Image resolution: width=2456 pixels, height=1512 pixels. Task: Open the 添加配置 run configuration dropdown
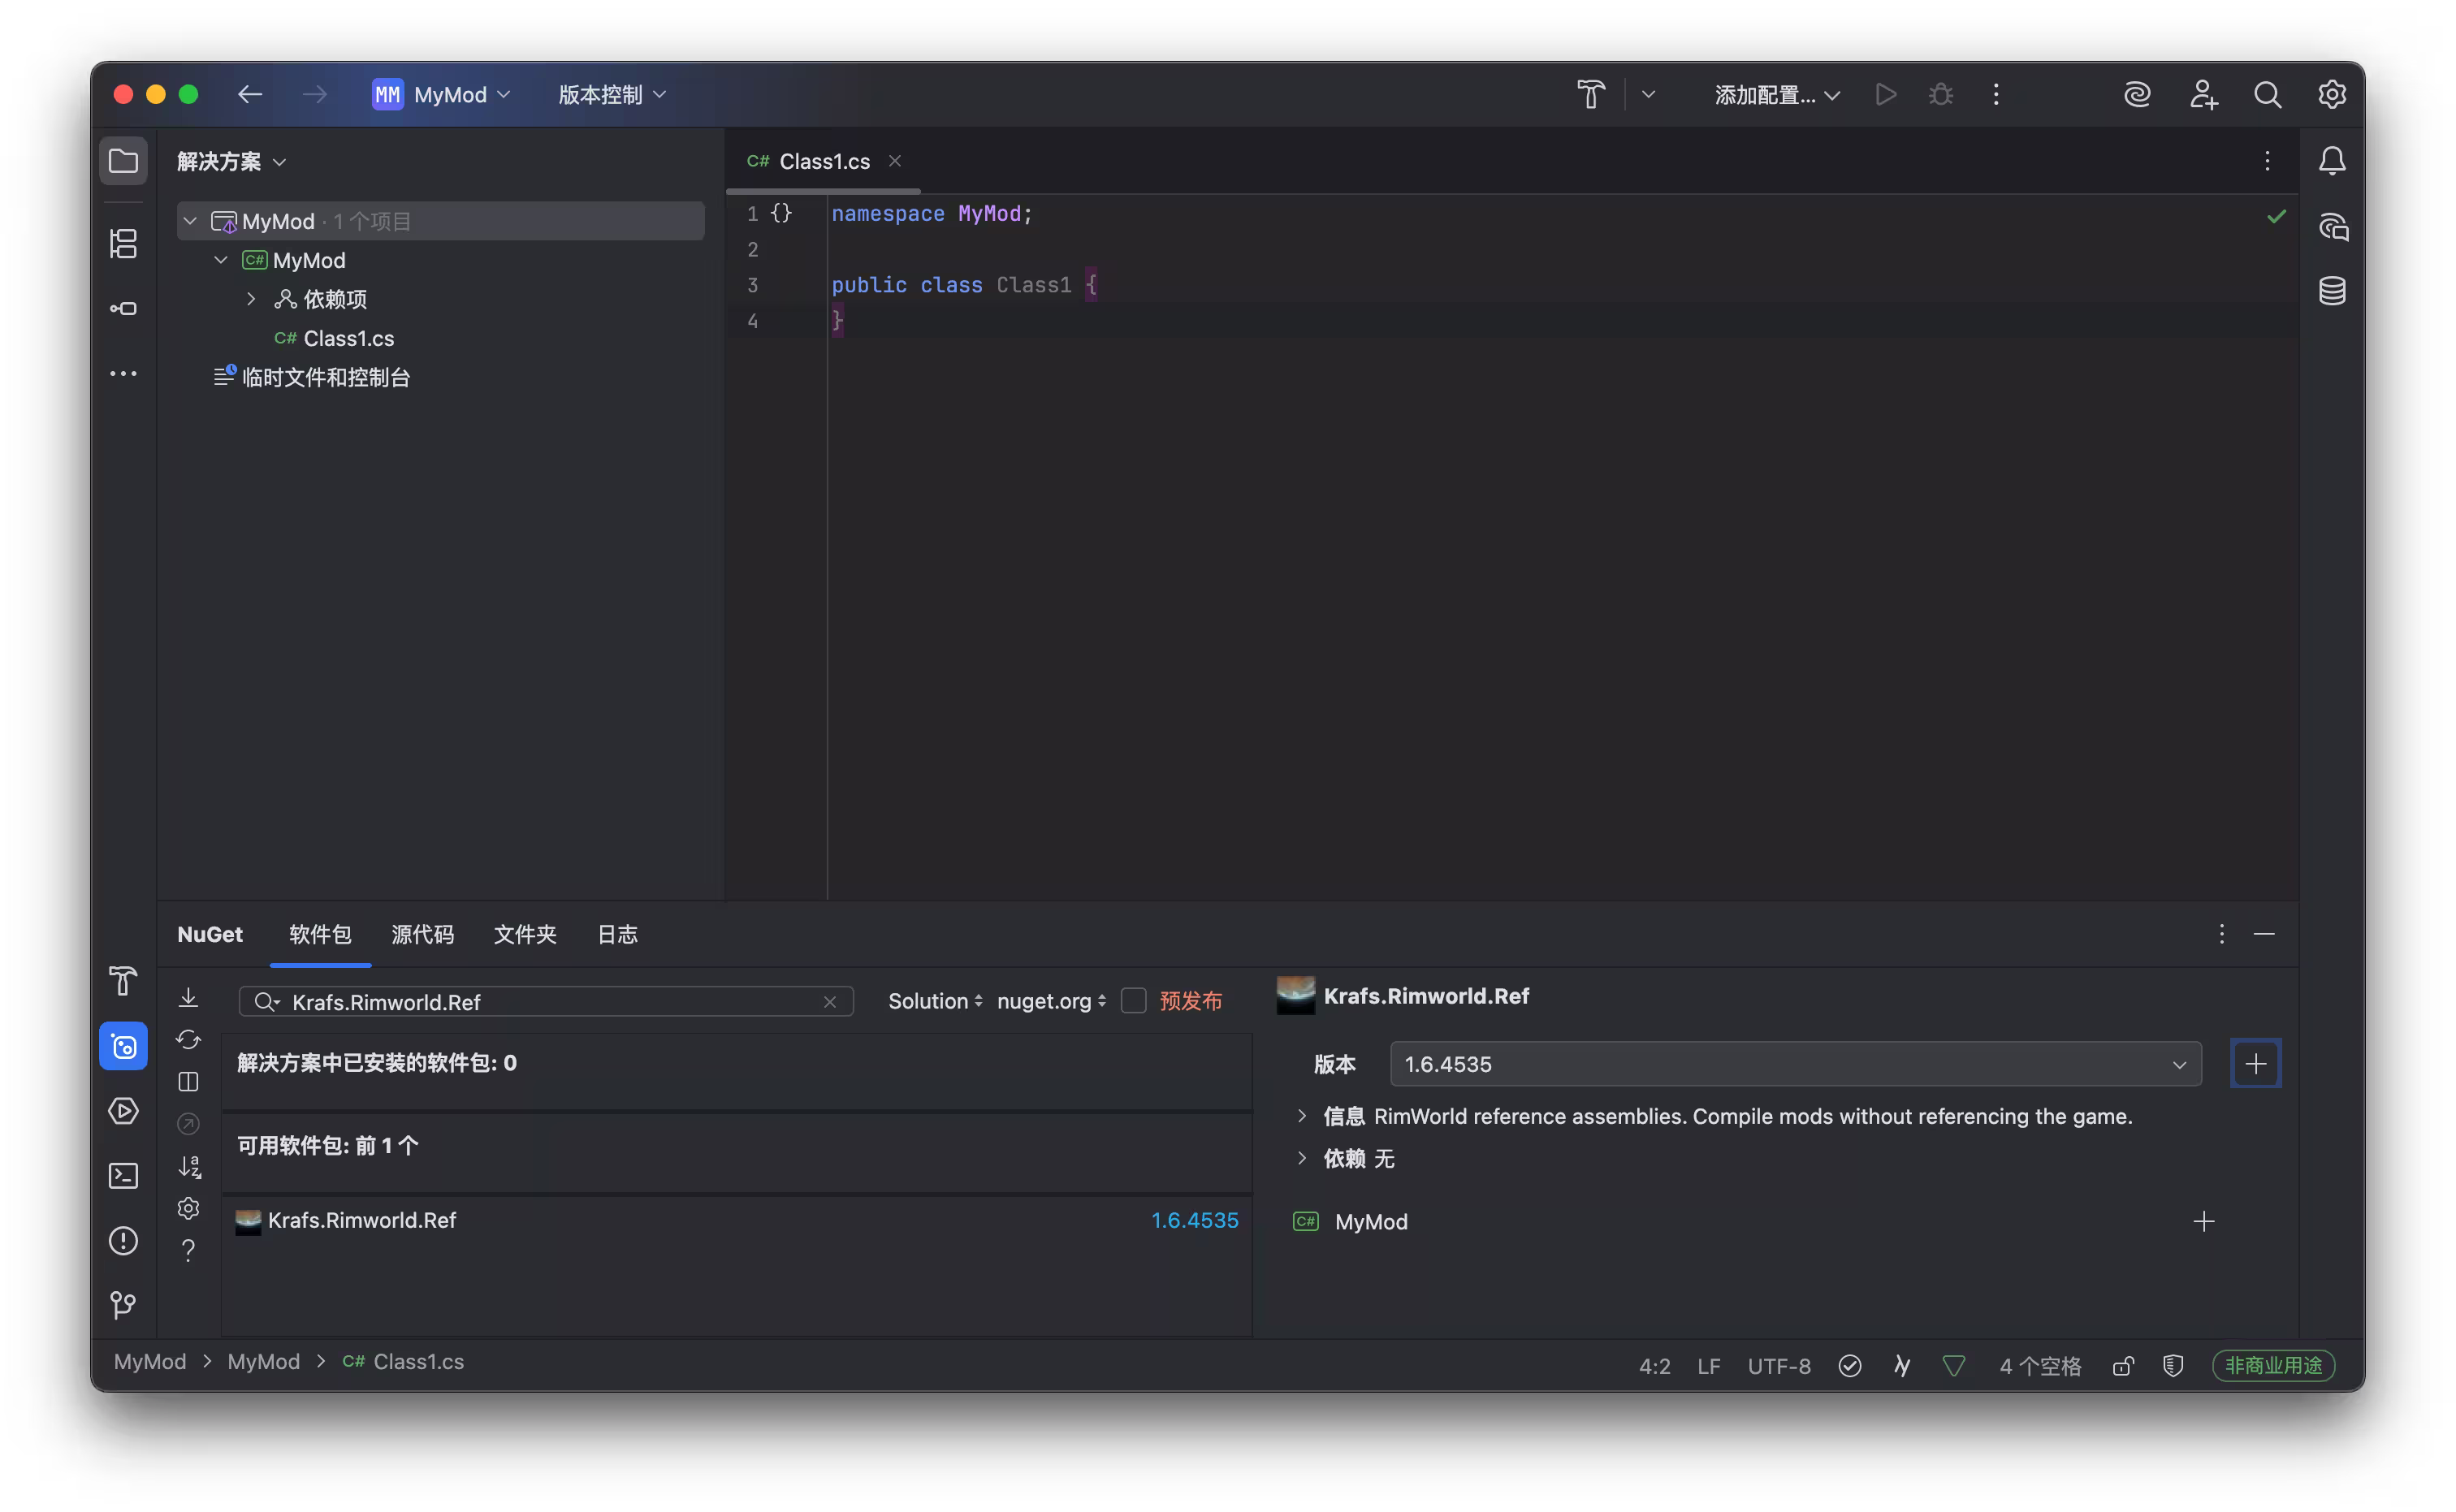click(x=1777, y=95)
